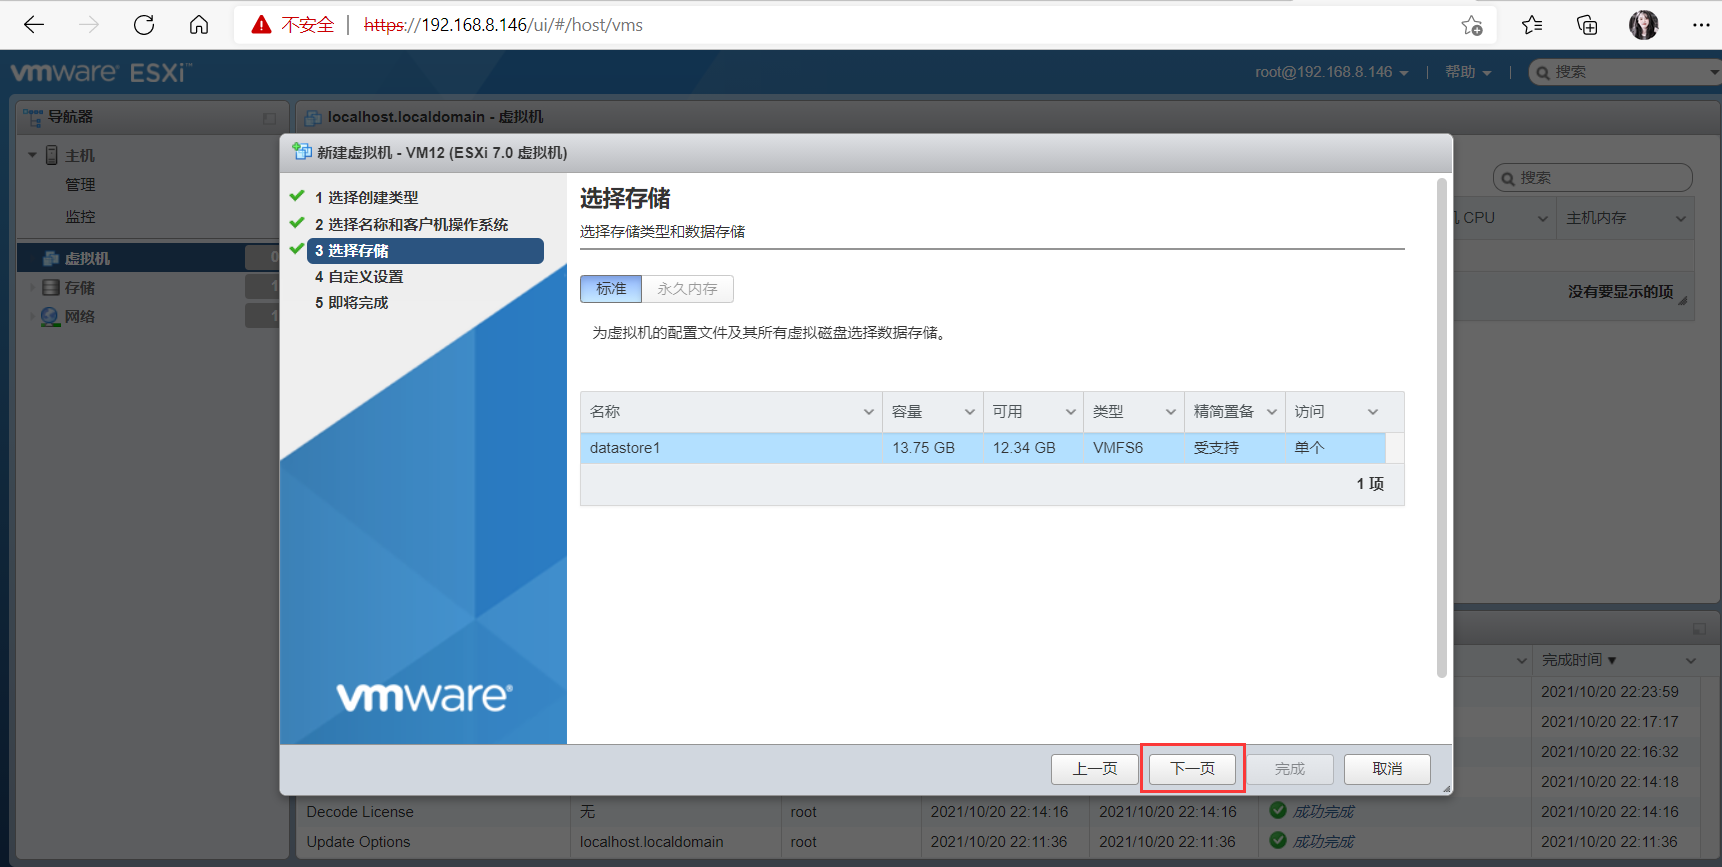This screenshot has height=867, width=1722.
Task: Select the datastore1 row
Action: [x=983, y=448]
